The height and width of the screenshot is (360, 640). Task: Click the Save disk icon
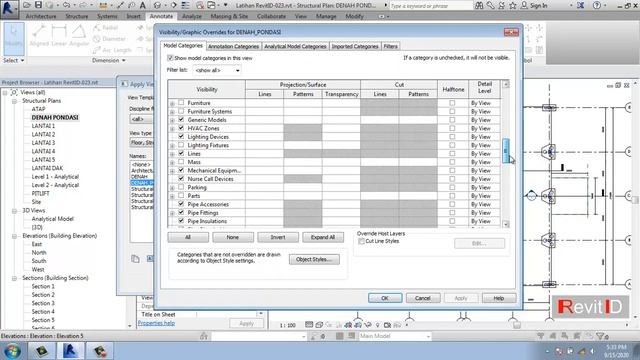click(38, 5)
